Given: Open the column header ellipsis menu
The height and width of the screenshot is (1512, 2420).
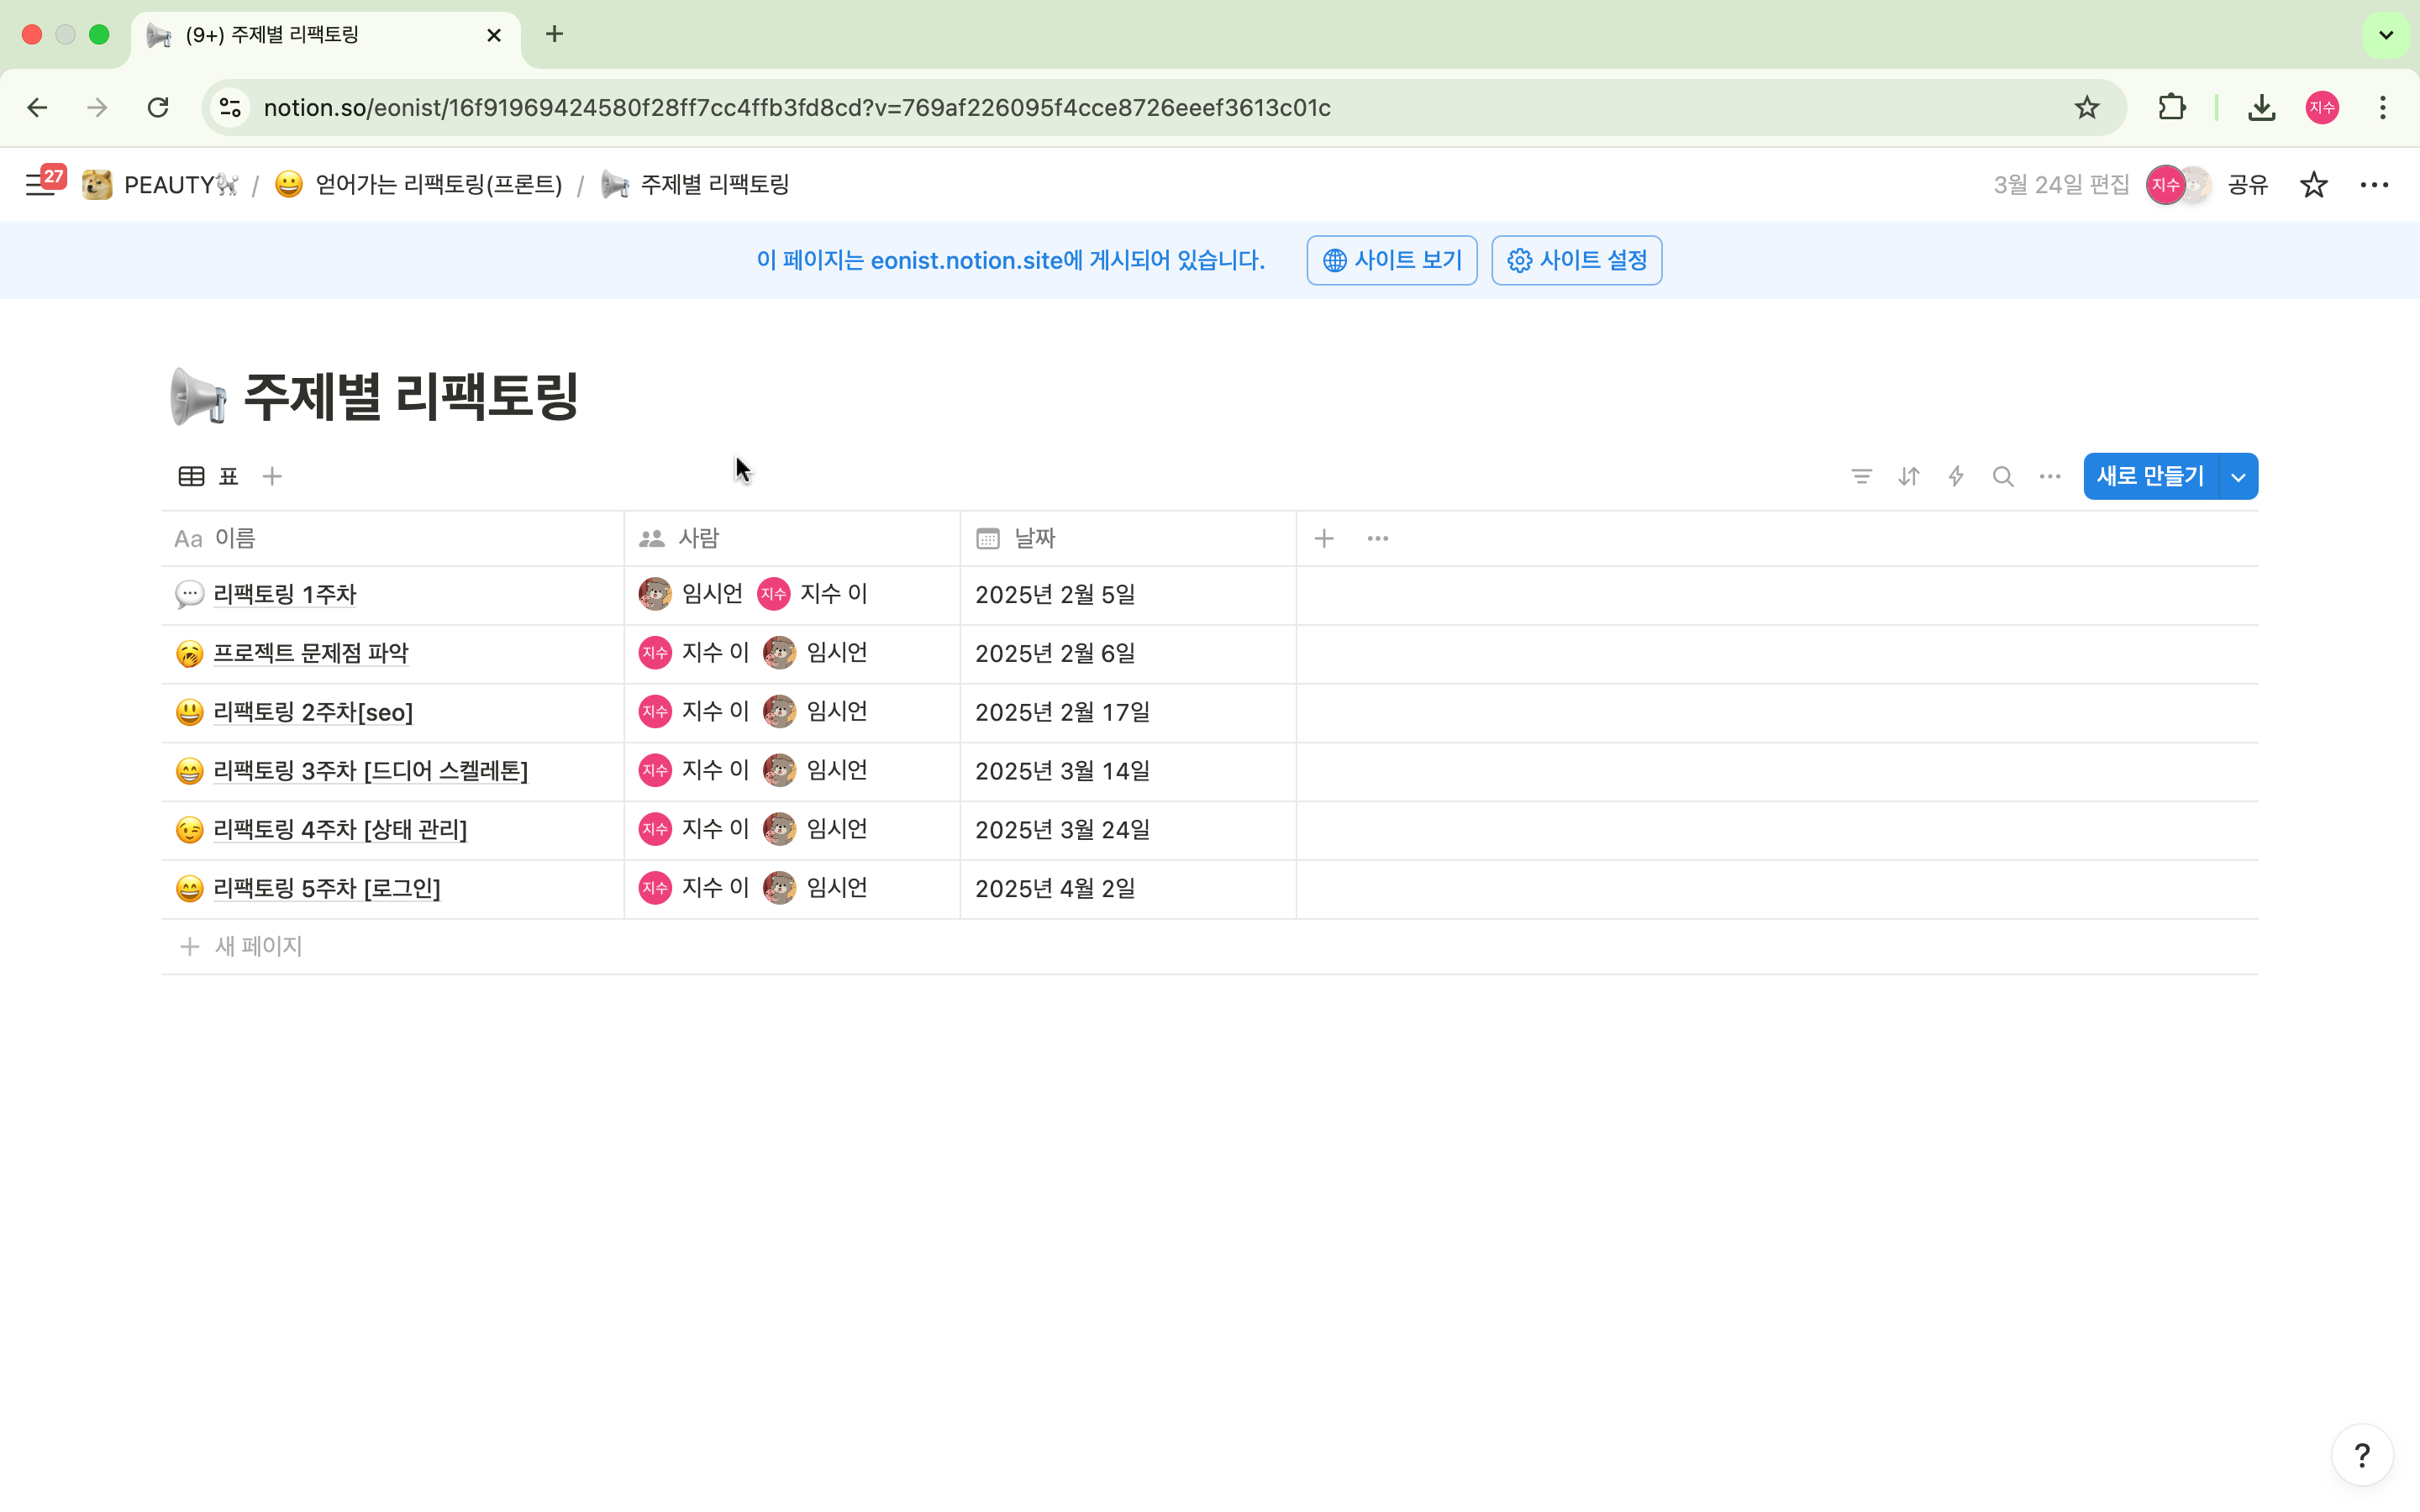Looking at the screenshot, I should tap(1377, 539).
